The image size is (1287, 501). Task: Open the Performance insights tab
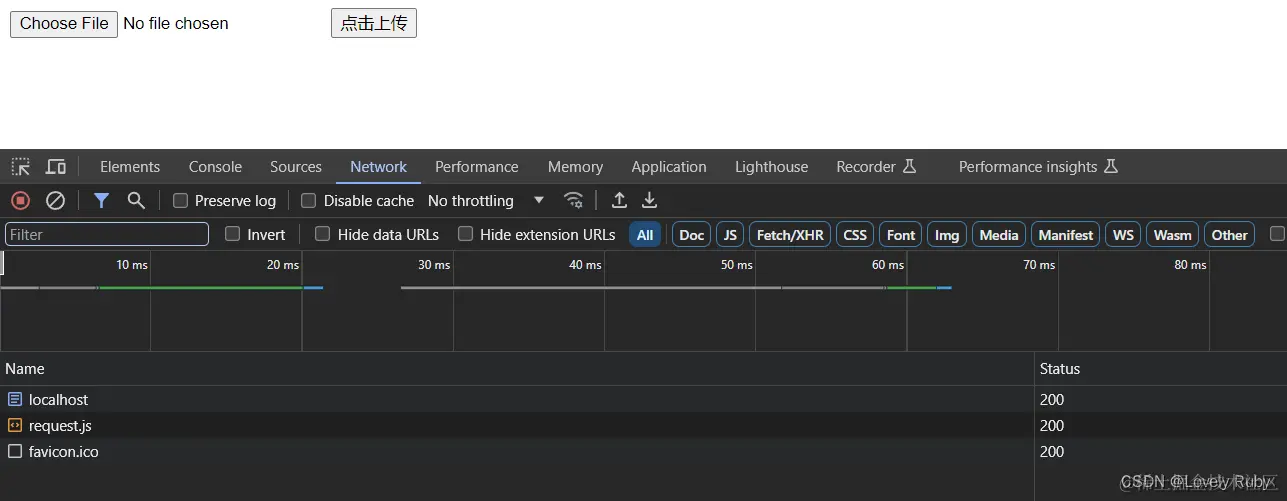click(1038, 167)
